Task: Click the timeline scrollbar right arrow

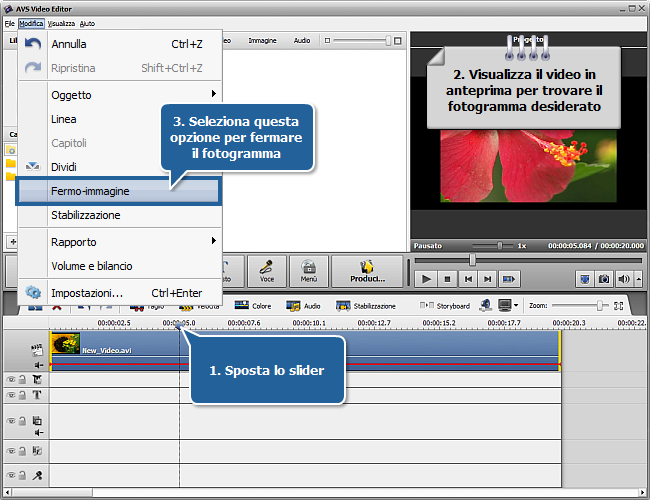Action: pos(642,493)
